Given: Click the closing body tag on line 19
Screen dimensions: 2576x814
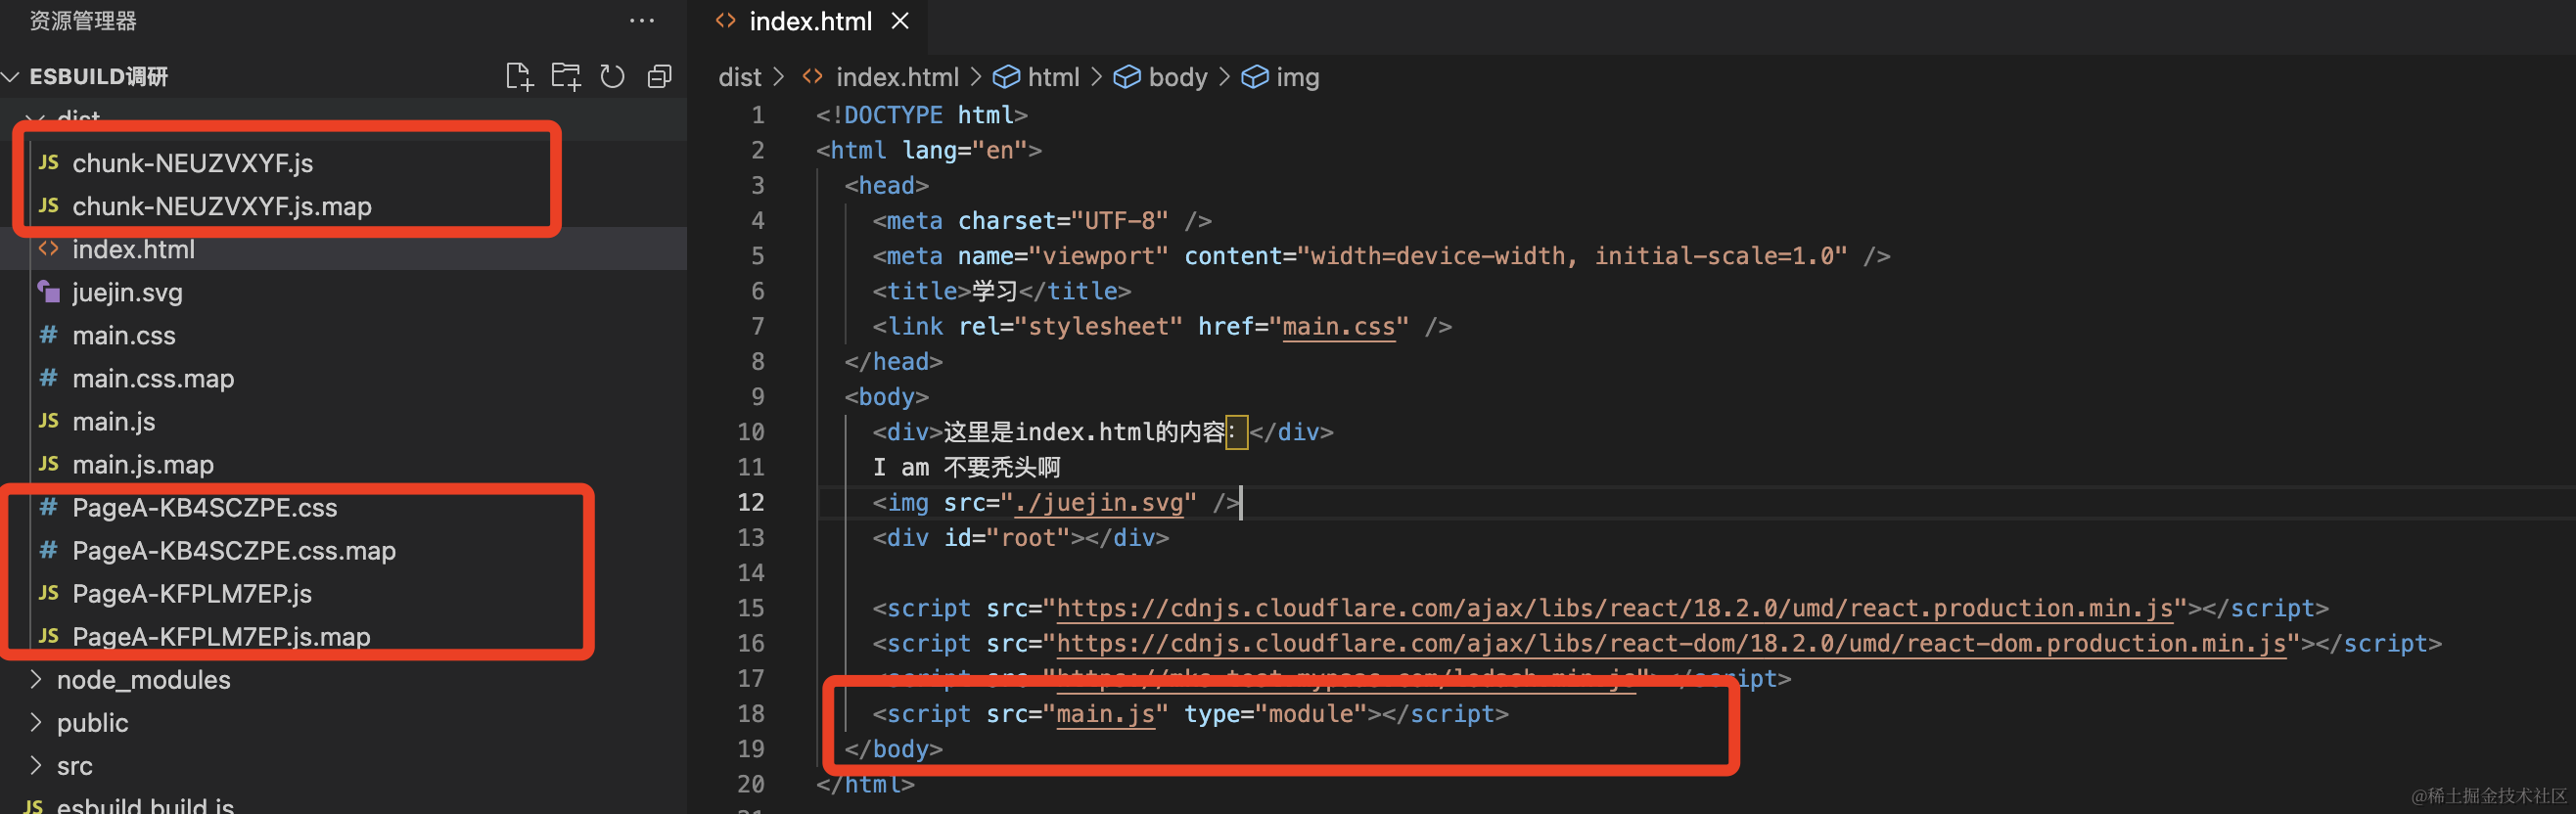Looking at the screenshot, I should click(x=893, y=748).
